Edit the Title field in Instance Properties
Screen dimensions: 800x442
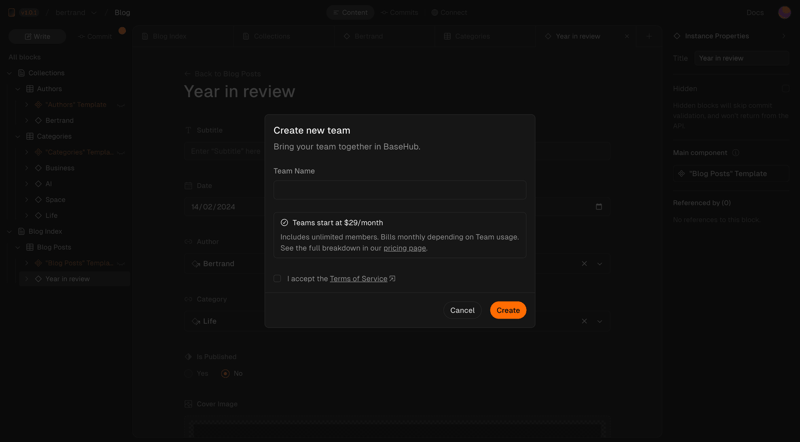click(x=742, y=58)
